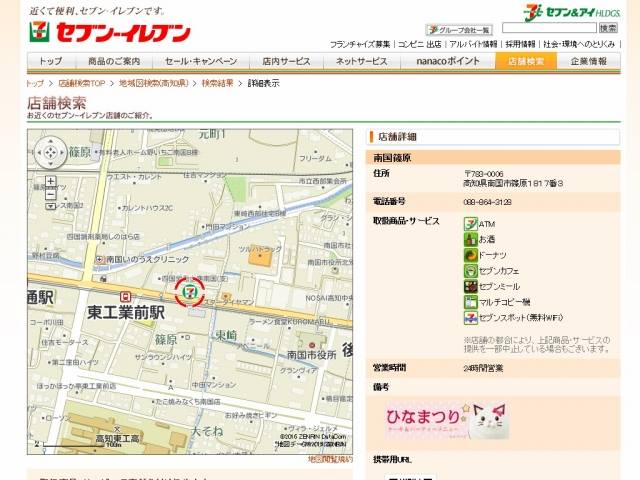Open the 採用情報 link

point(520,44)
